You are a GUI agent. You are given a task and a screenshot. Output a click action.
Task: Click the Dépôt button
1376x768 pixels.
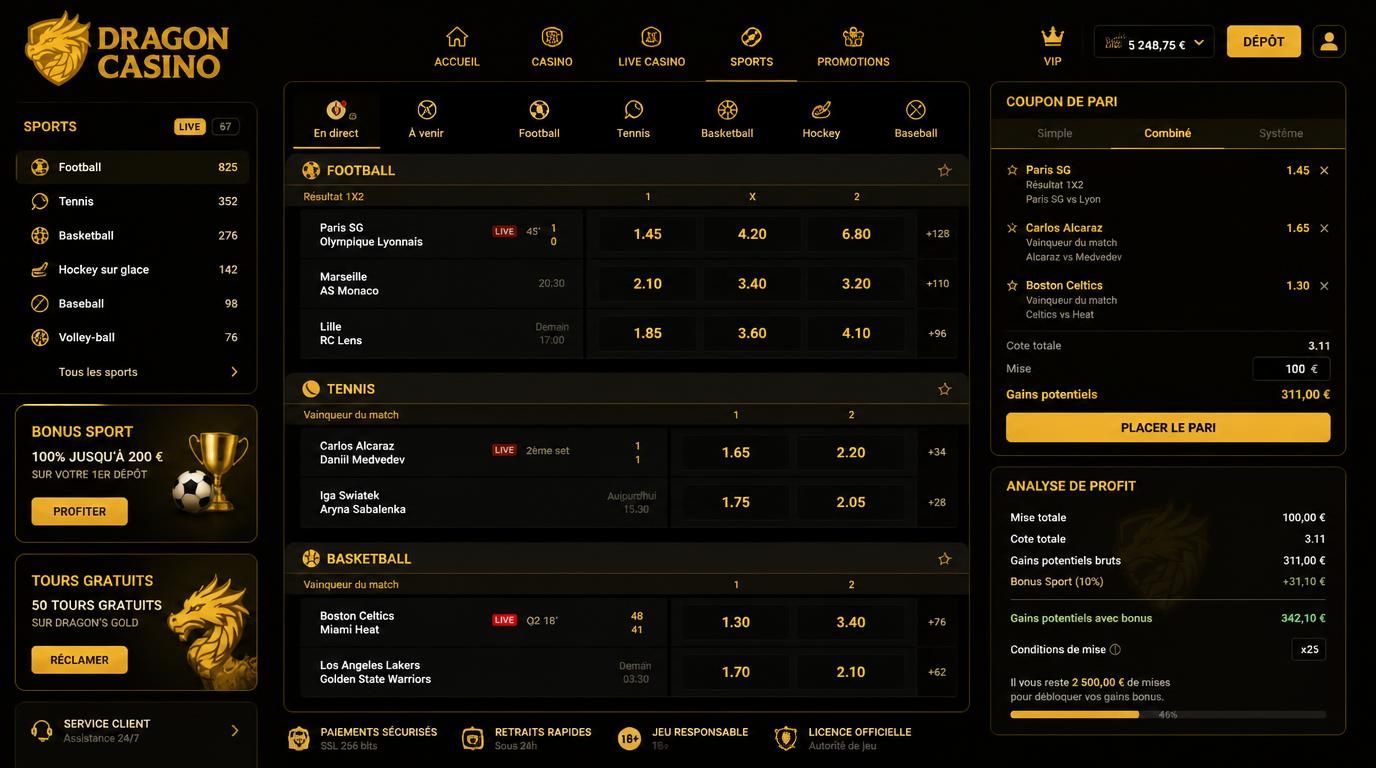click(x=1264, y=42)
